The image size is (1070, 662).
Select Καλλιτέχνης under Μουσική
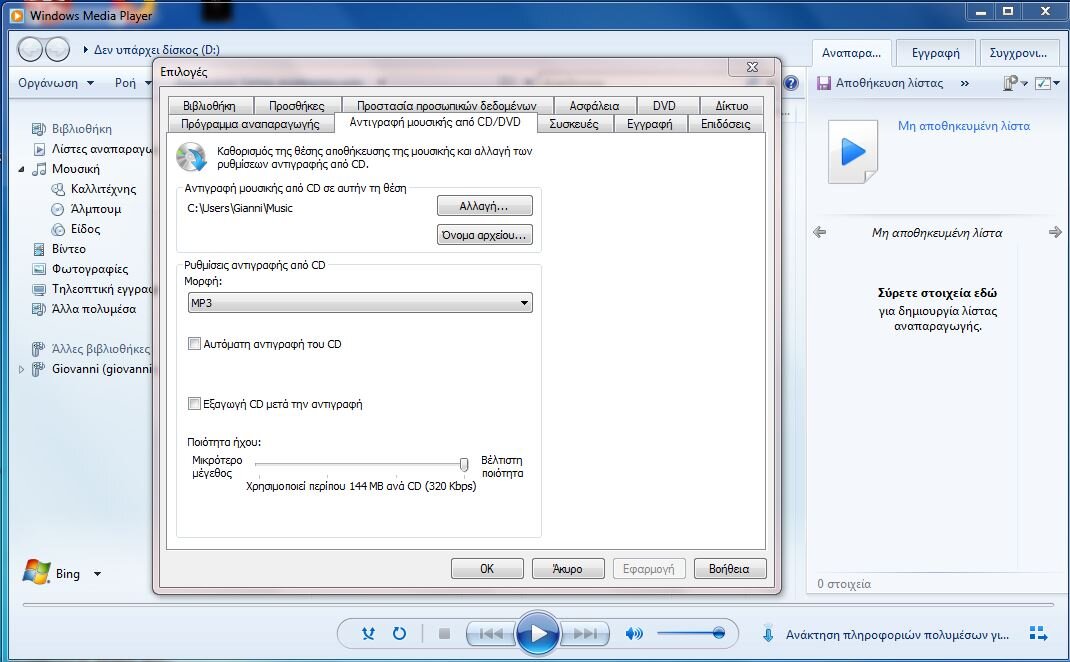click(103, 189)
